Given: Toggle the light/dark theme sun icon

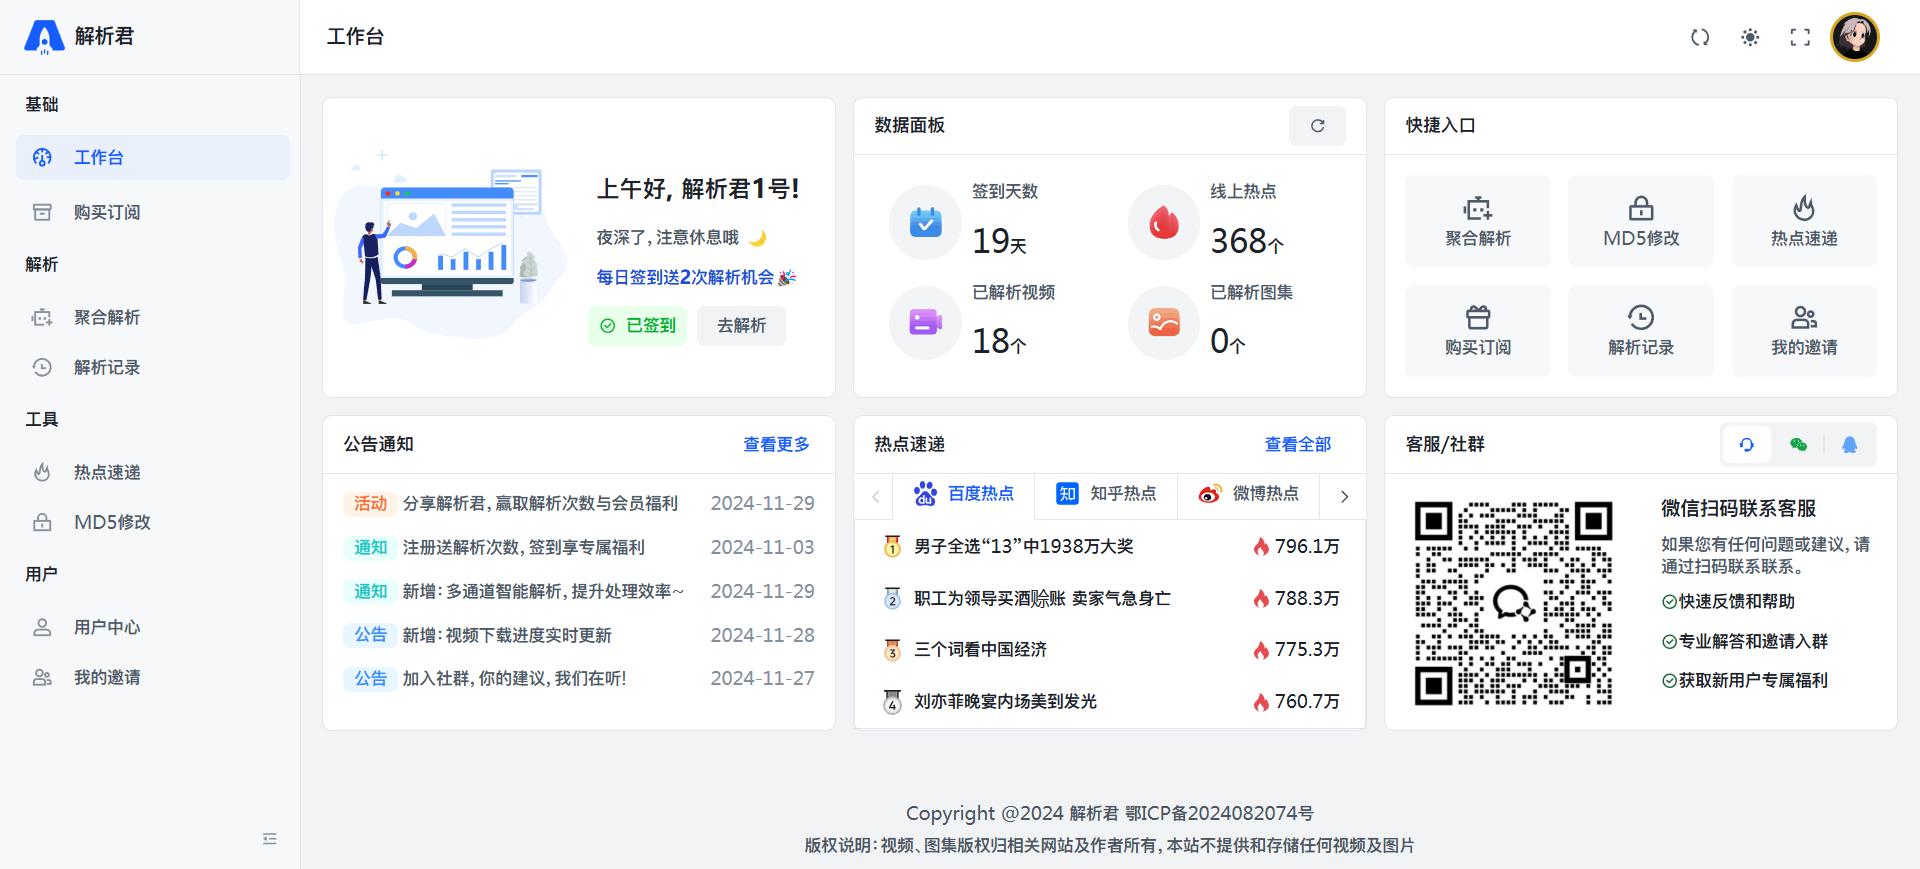Looking at the screenshot, I should (x=1750, y=37).
